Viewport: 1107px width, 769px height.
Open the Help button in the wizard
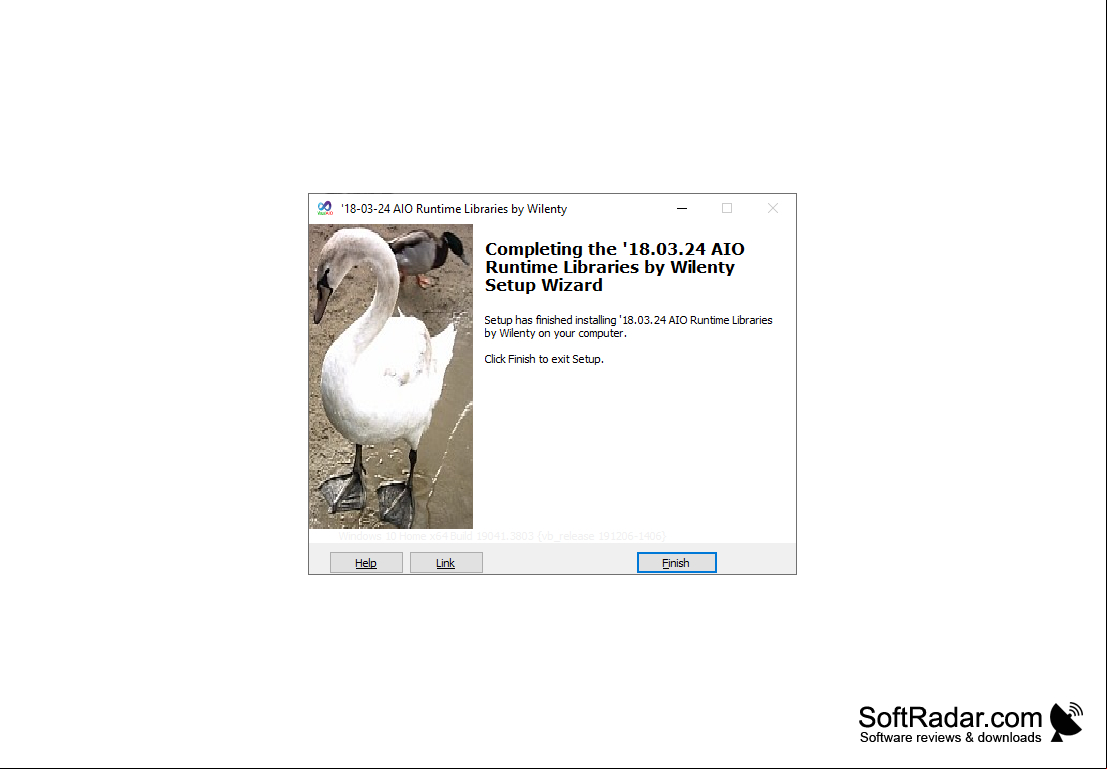click(x=366, y=563)
